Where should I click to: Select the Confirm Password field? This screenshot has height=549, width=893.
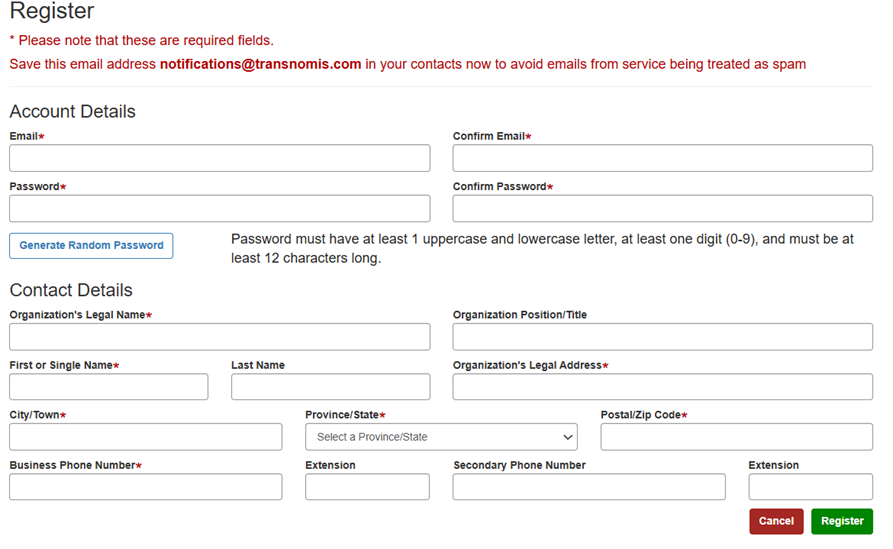pyautogui.click(x=662, y=208)
